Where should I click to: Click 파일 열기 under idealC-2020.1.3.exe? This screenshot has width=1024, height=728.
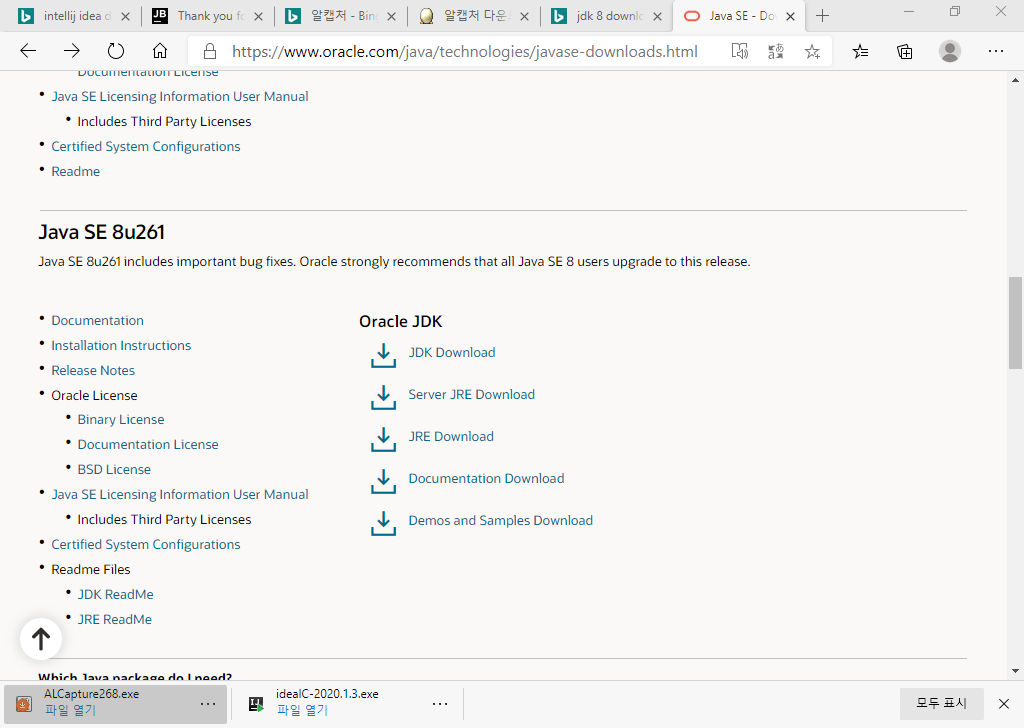point(302,710)
